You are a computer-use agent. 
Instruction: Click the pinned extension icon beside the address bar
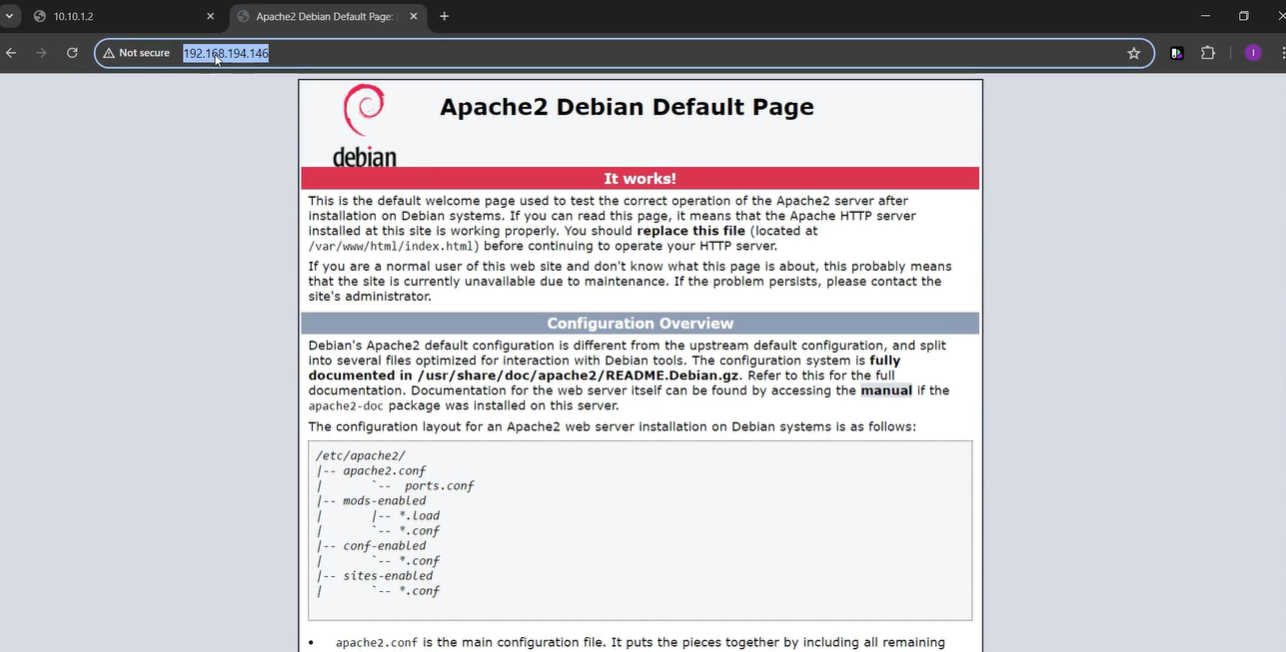(1177, 53)
